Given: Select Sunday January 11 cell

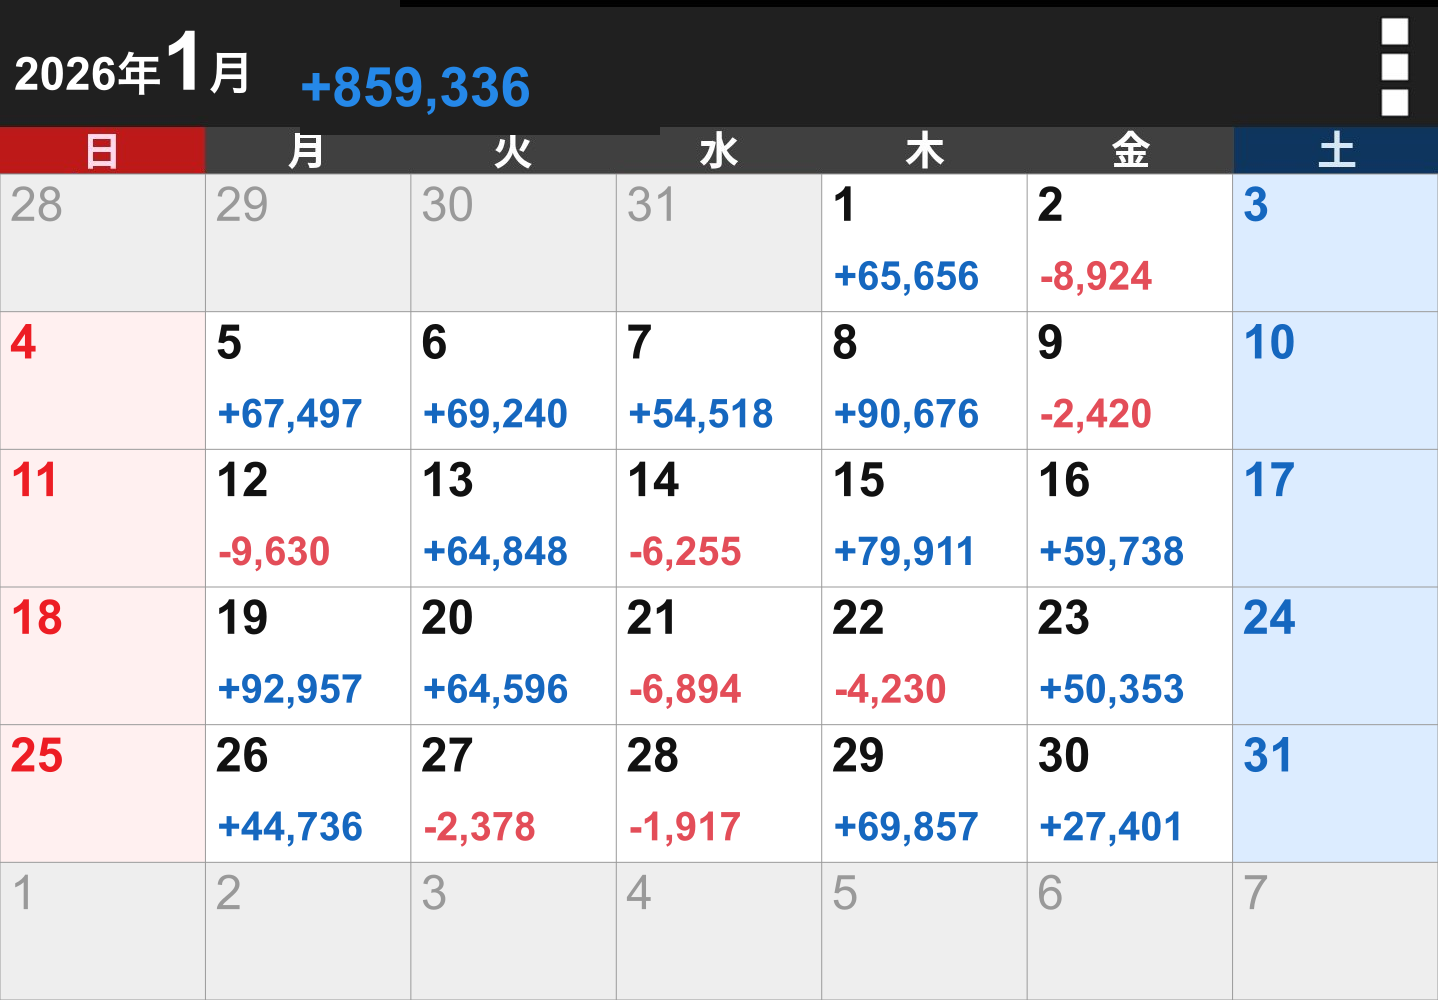Looking at the screenshot, I should tap(103, 518).
